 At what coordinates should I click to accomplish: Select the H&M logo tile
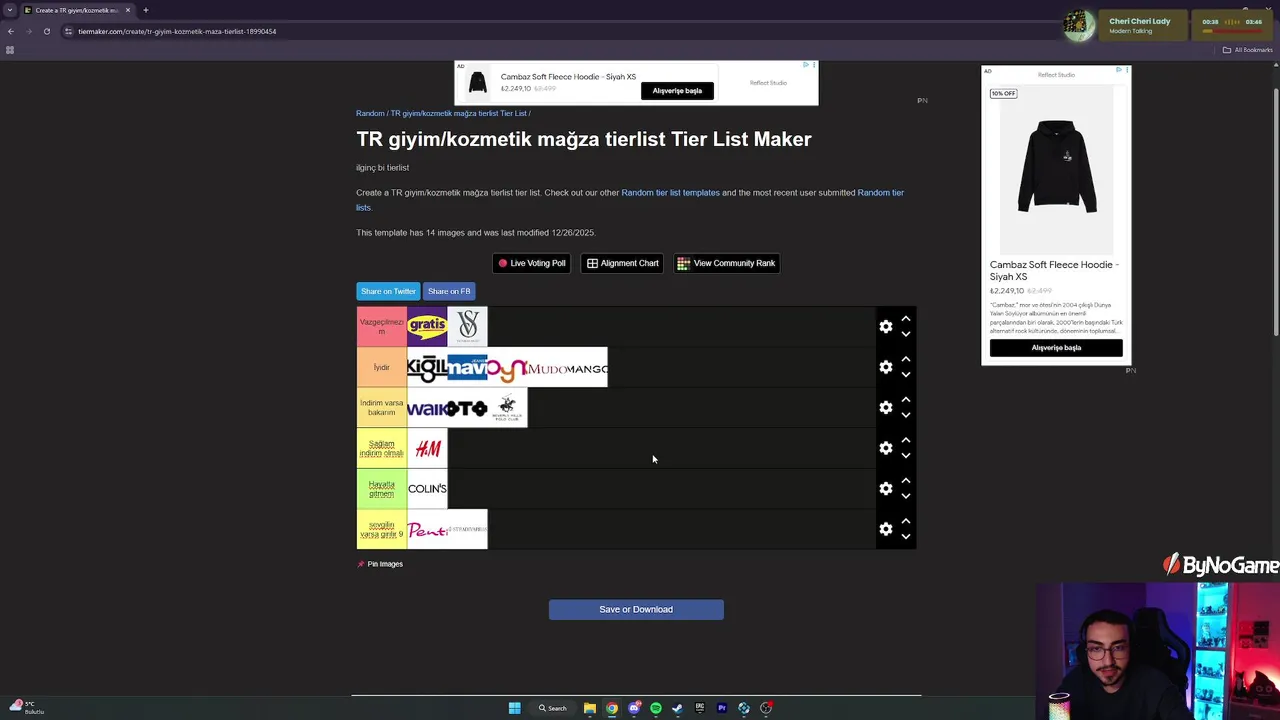(427, 448)
